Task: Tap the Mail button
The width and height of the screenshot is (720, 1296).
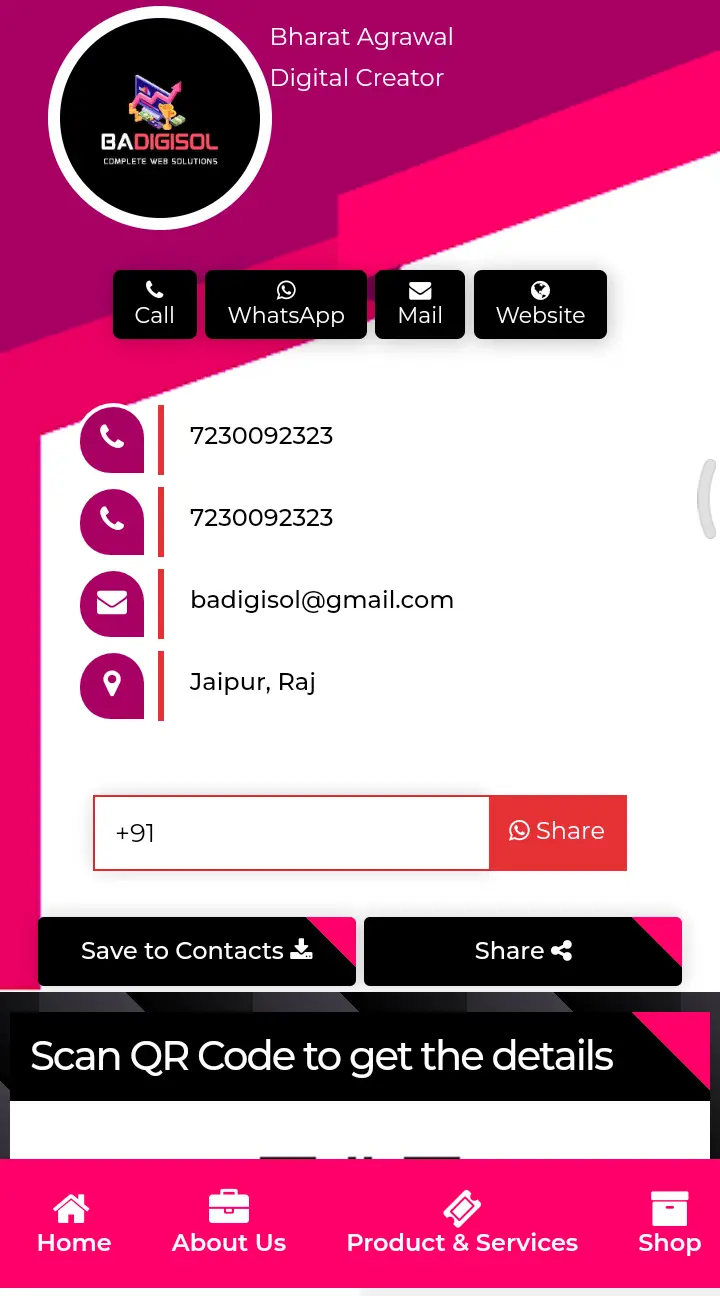Action: pos(420,304)
